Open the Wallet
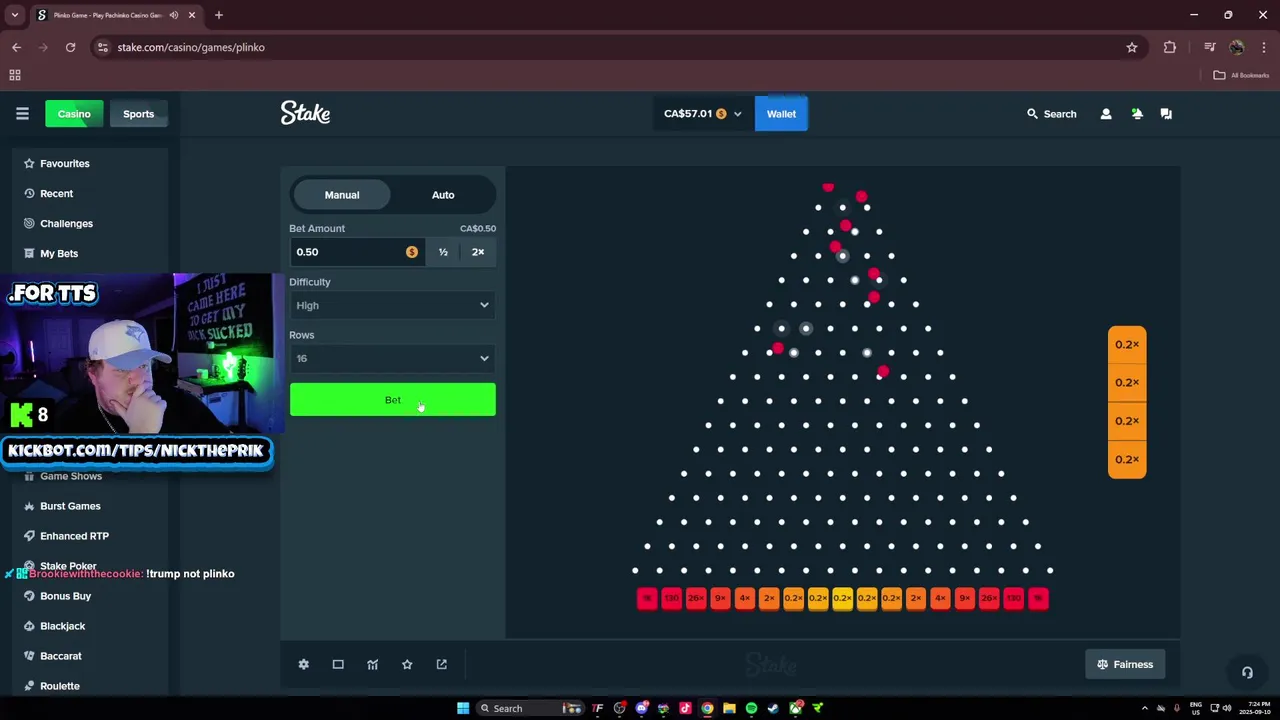1280x720 pixels. [781, 114]
